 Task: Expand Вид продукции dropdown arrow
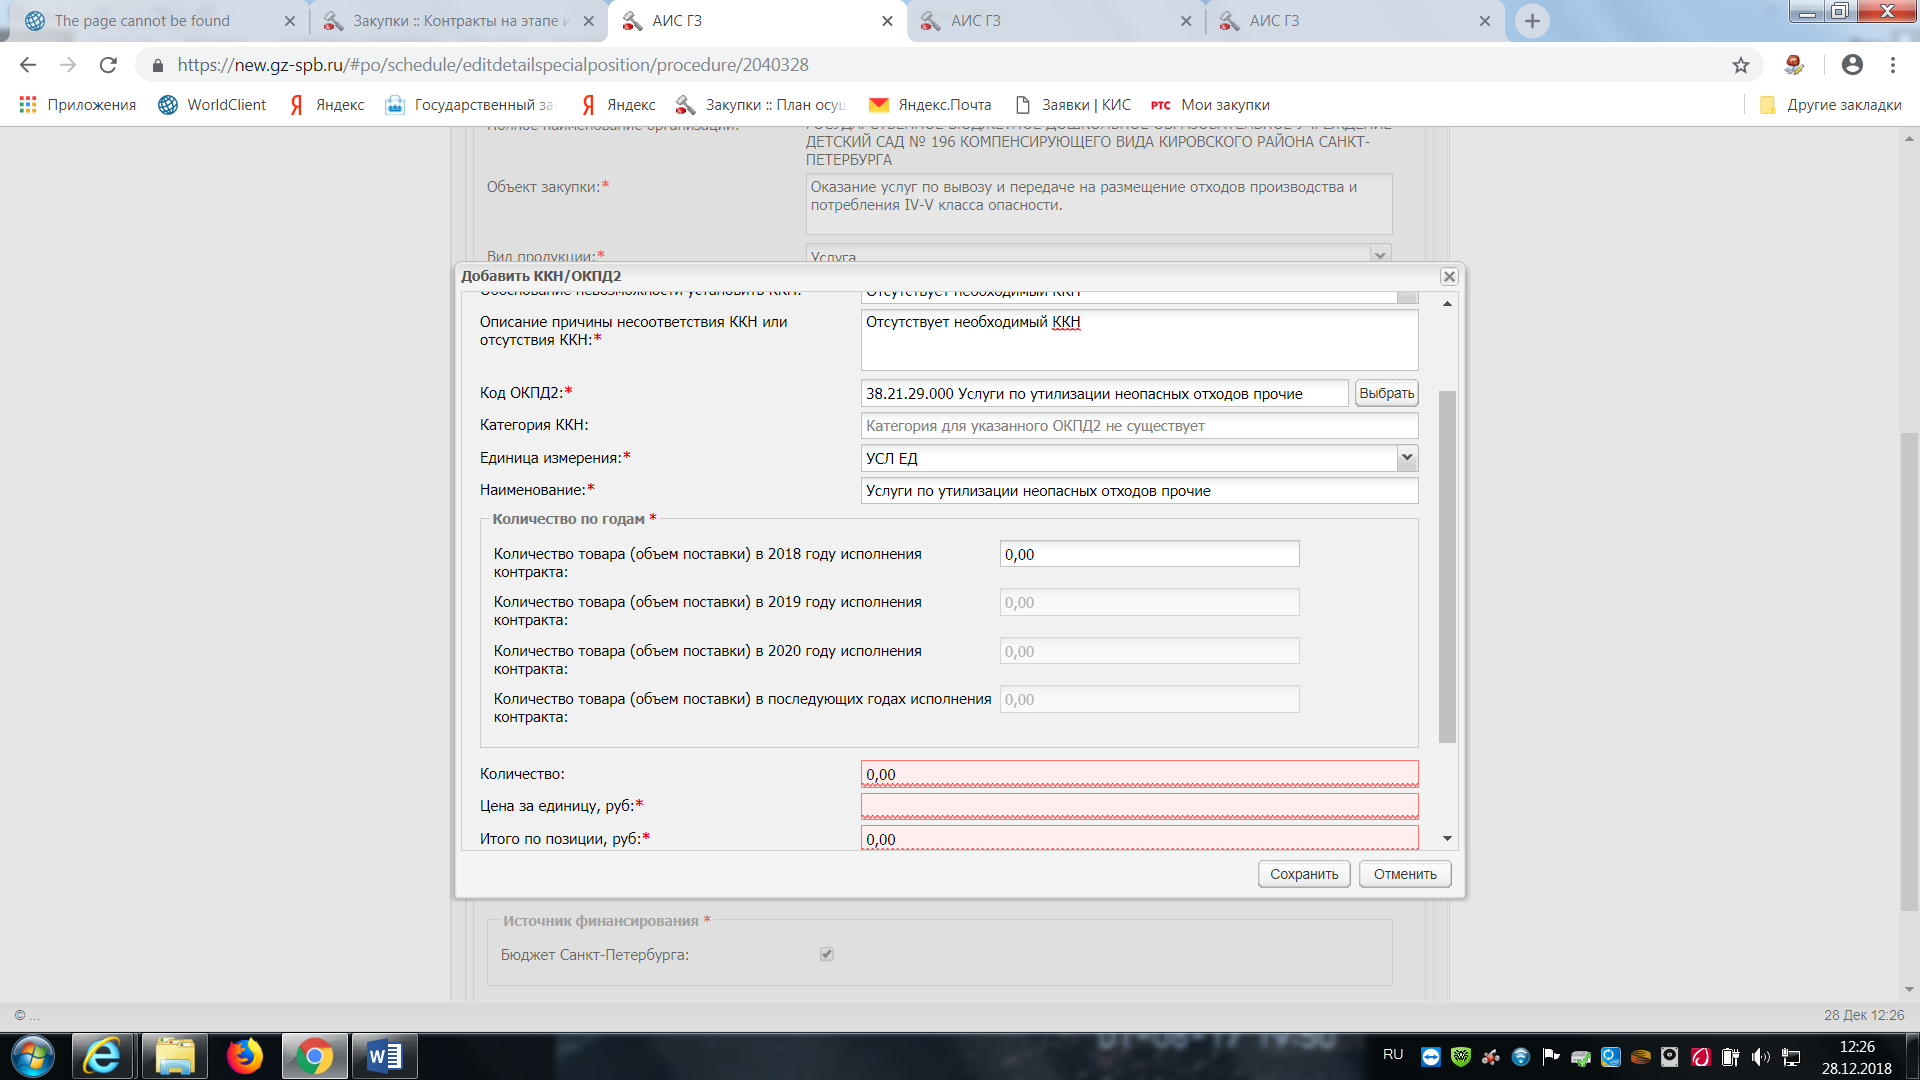click(1380, 256)
